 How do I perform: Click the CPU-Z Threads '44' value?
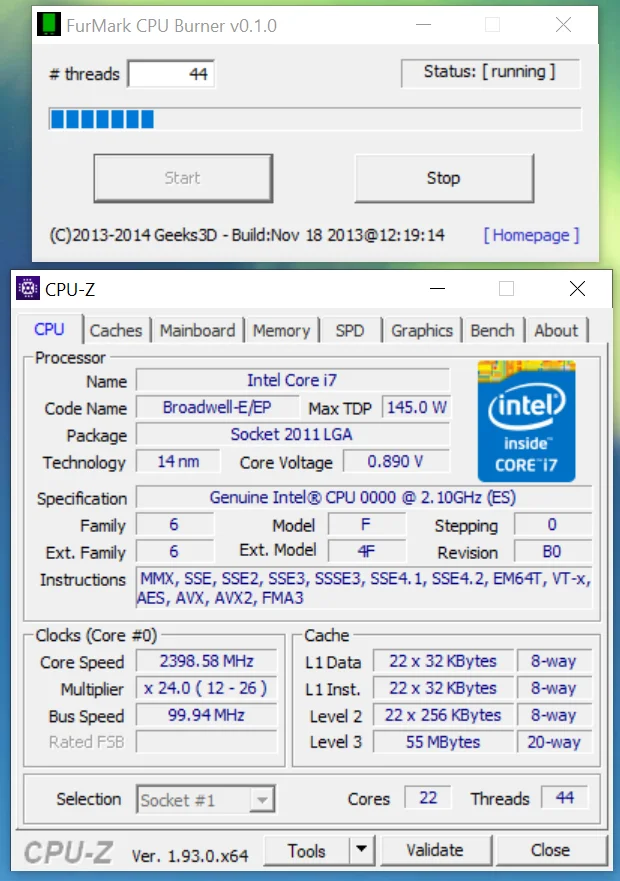click(564, 798)
